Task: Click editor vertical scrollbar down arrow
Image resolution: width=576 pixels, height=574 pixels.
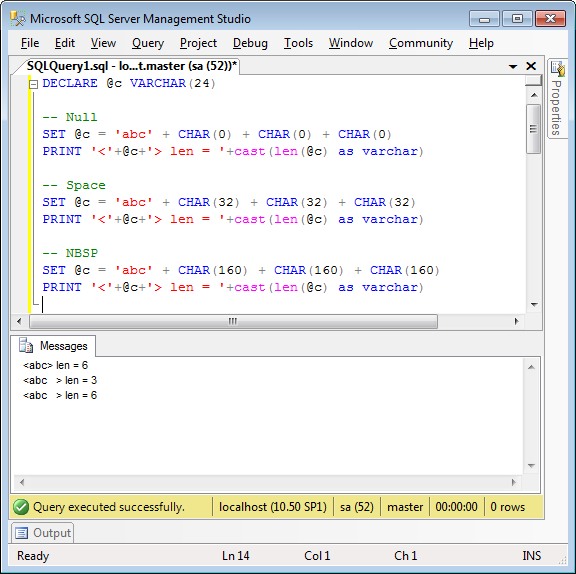Action: [534, 304]
